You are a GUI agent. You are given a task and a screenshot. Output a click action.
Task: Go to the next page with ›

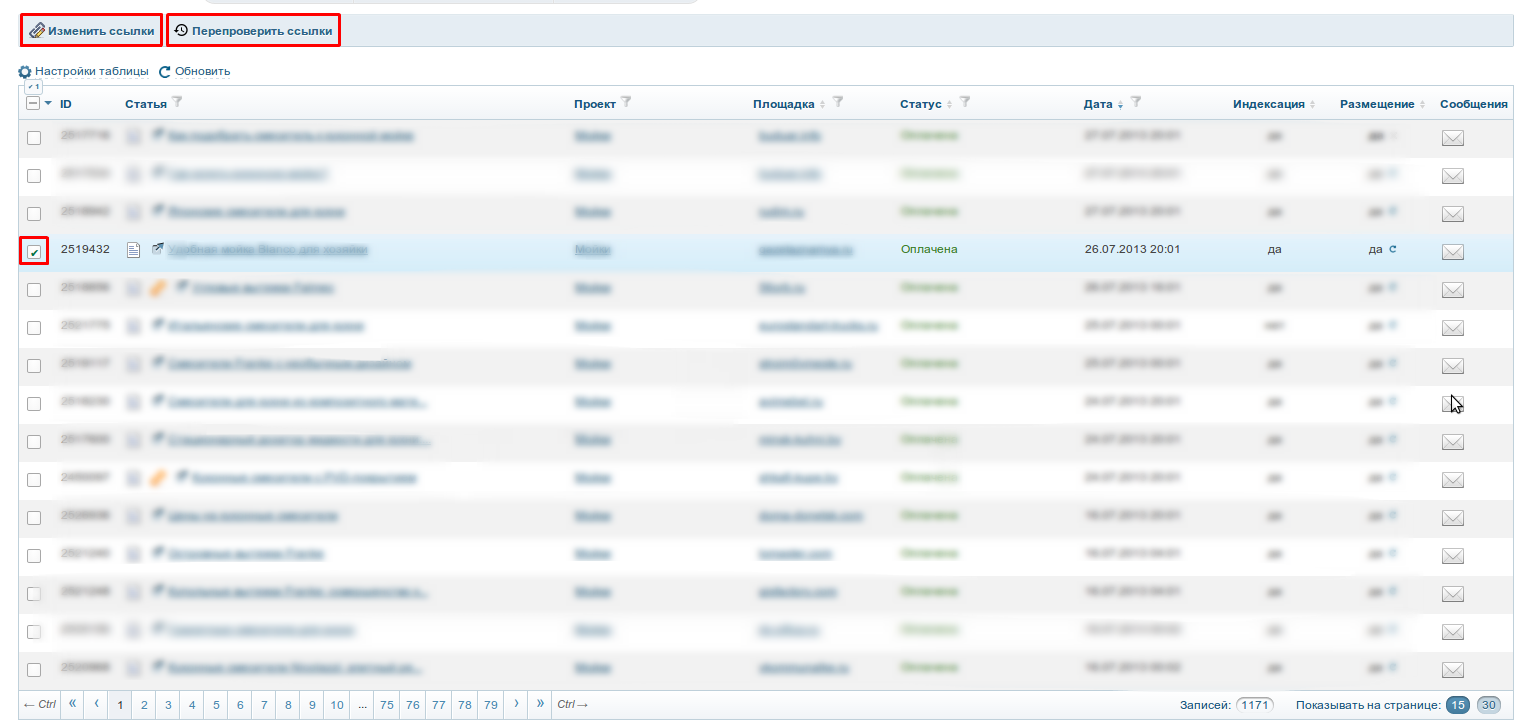point(516,704)
